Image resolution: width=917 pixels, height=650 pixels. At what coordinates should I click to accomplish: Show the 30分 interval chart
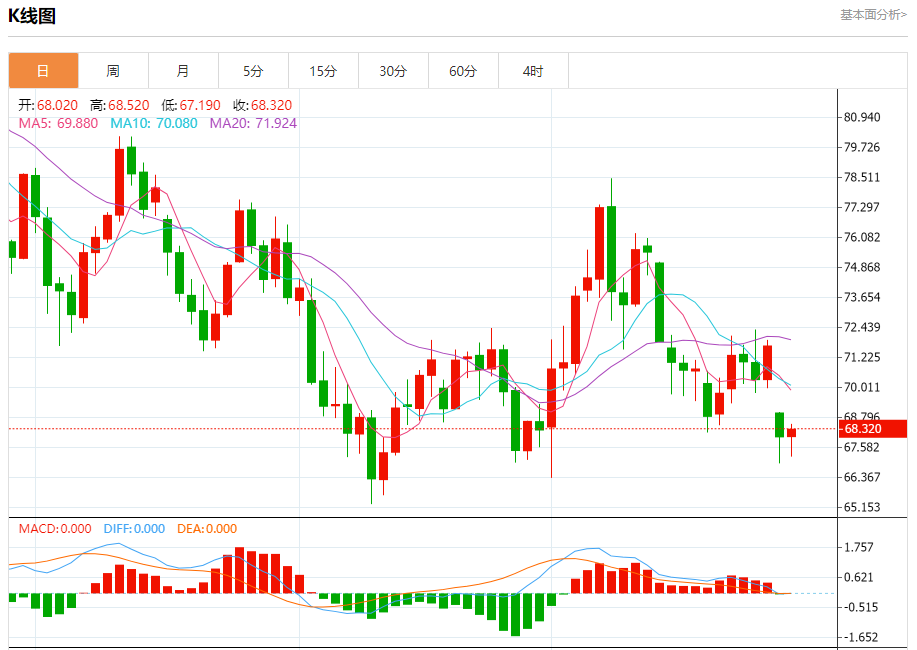coord(393,71)
